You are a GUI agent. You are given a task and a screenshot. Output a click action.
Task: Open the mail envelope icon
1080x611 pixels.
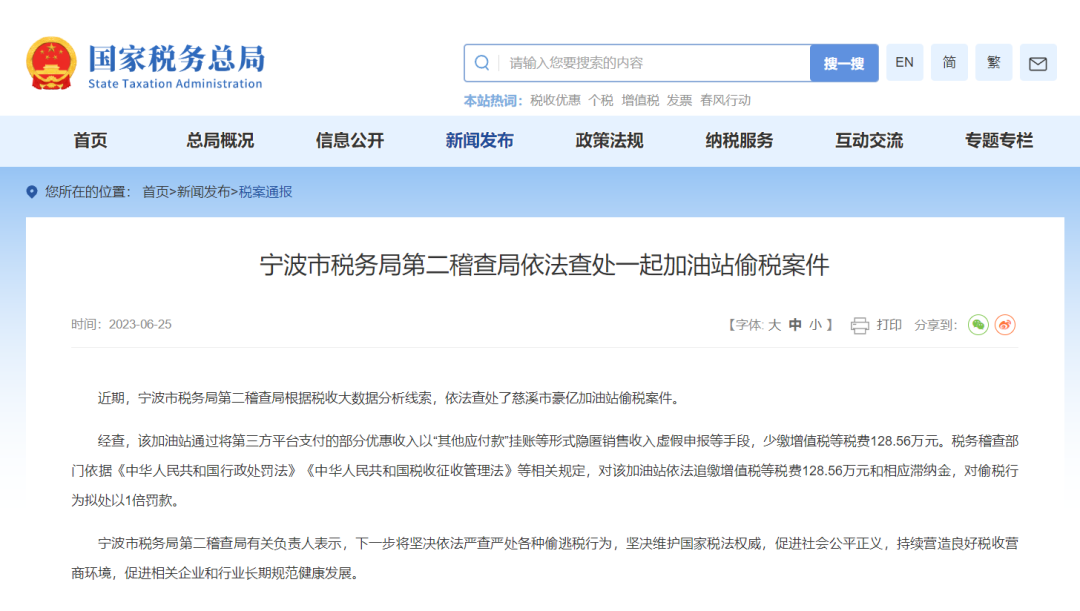point(1038,63)
